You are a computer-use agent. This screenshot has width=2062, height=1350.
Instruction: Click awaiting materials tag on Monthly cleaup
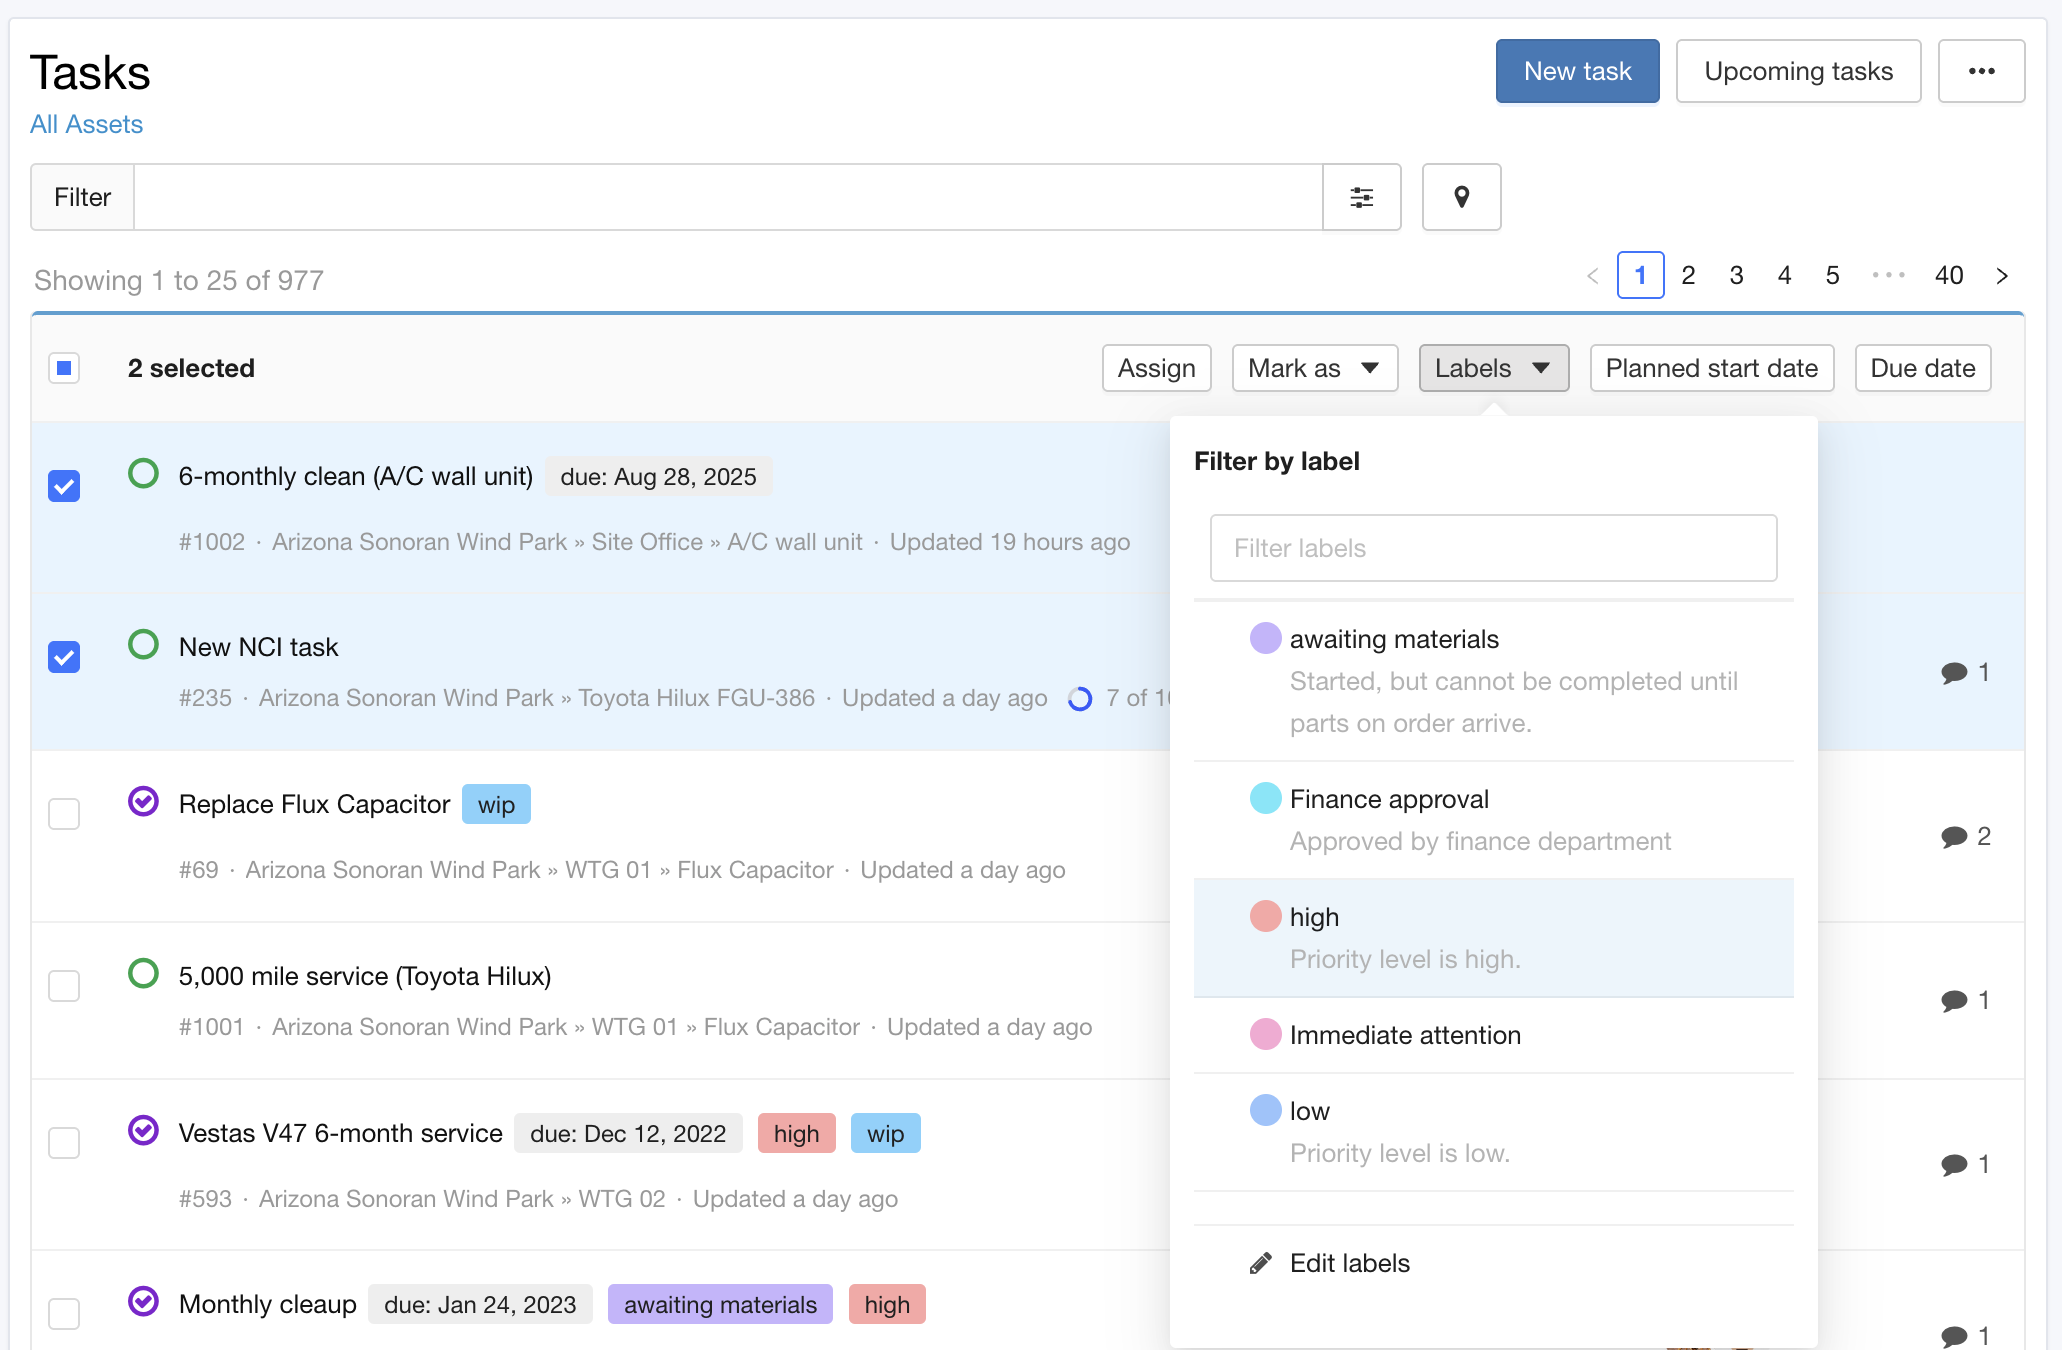pyautogui.click(x=720, y=1305)
